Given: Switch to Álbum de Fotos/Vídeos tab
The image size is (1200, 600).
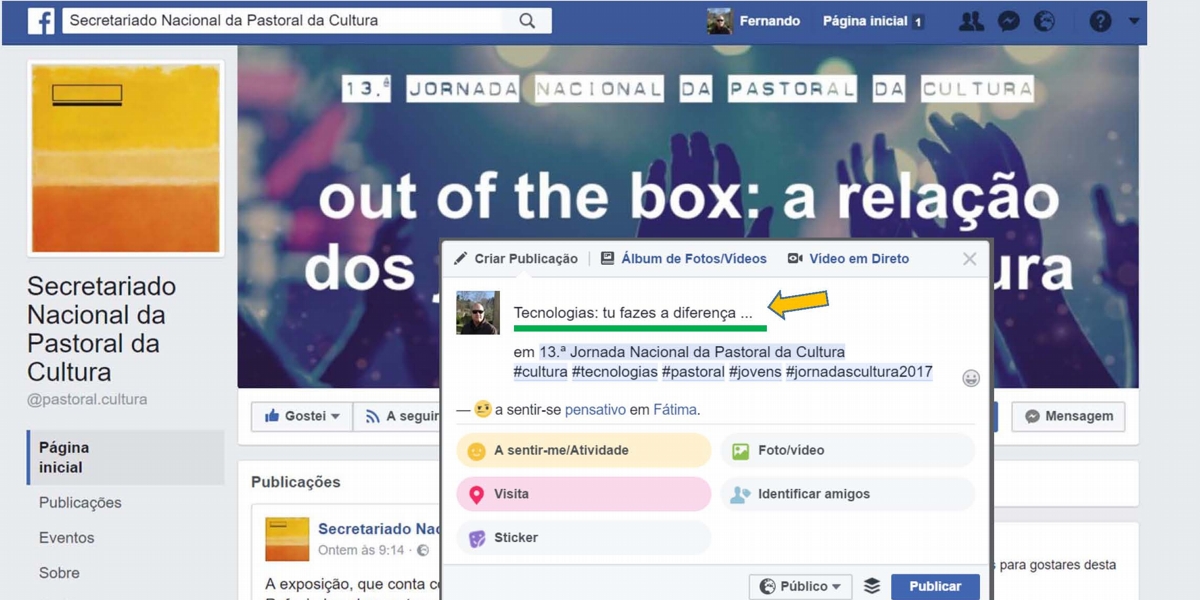Looking at the screenshot, I should click(x=684, y=259).
